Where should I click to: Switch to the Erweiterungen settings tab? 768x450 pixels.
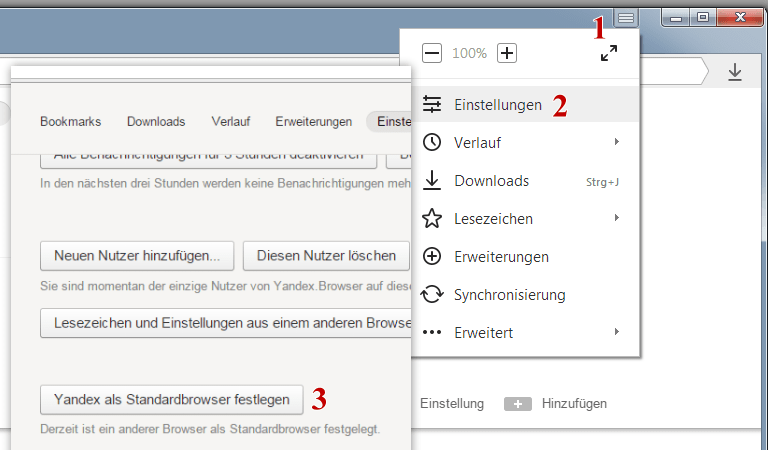[x=313, y=121]
